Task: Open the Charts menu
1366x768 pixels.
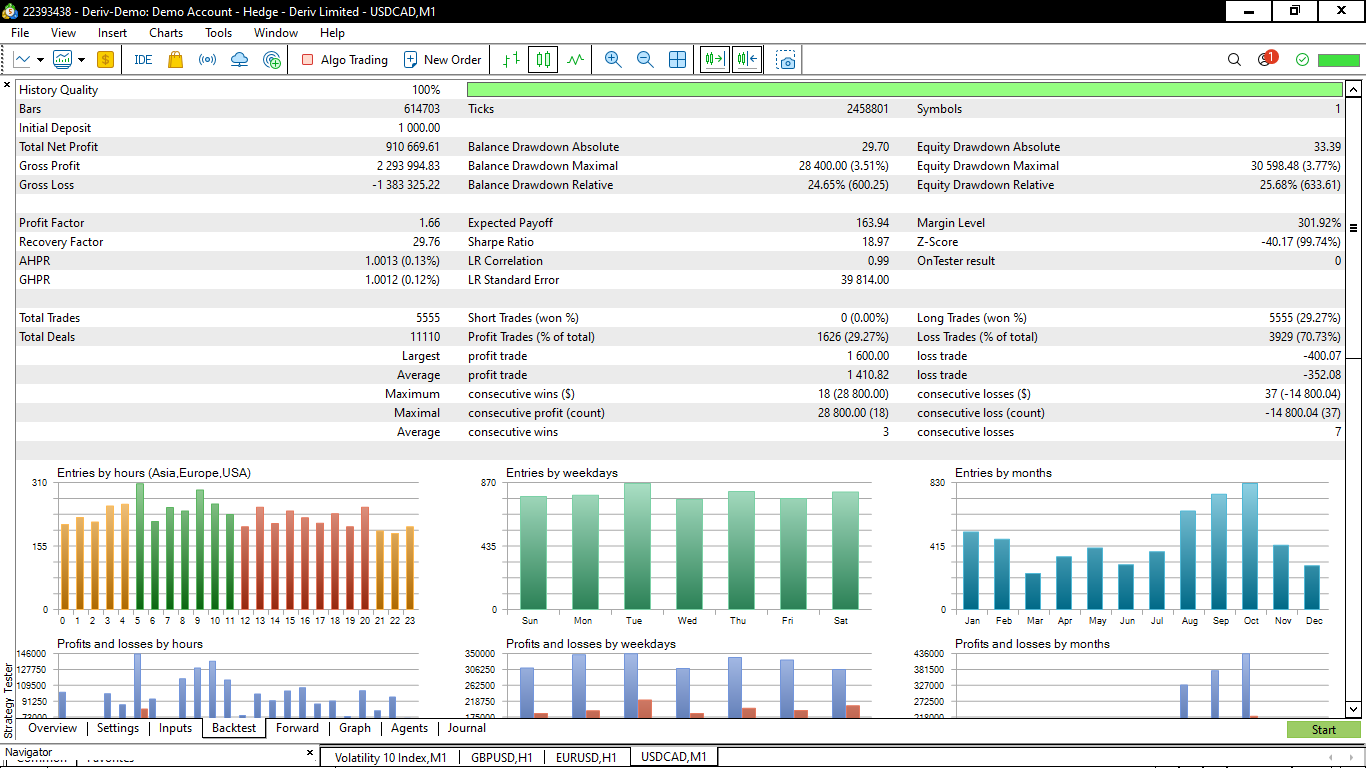Action: pyautogui.click(x=166, y=33)
